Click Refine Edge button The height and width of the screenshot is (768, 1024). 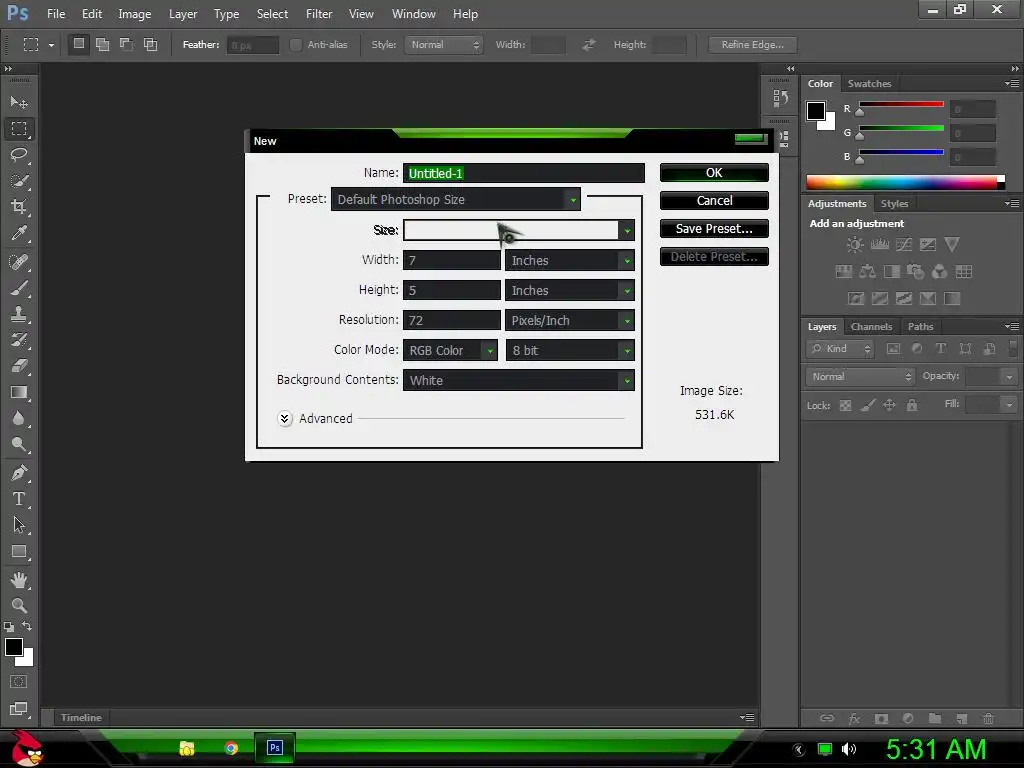tap(752, 44)
